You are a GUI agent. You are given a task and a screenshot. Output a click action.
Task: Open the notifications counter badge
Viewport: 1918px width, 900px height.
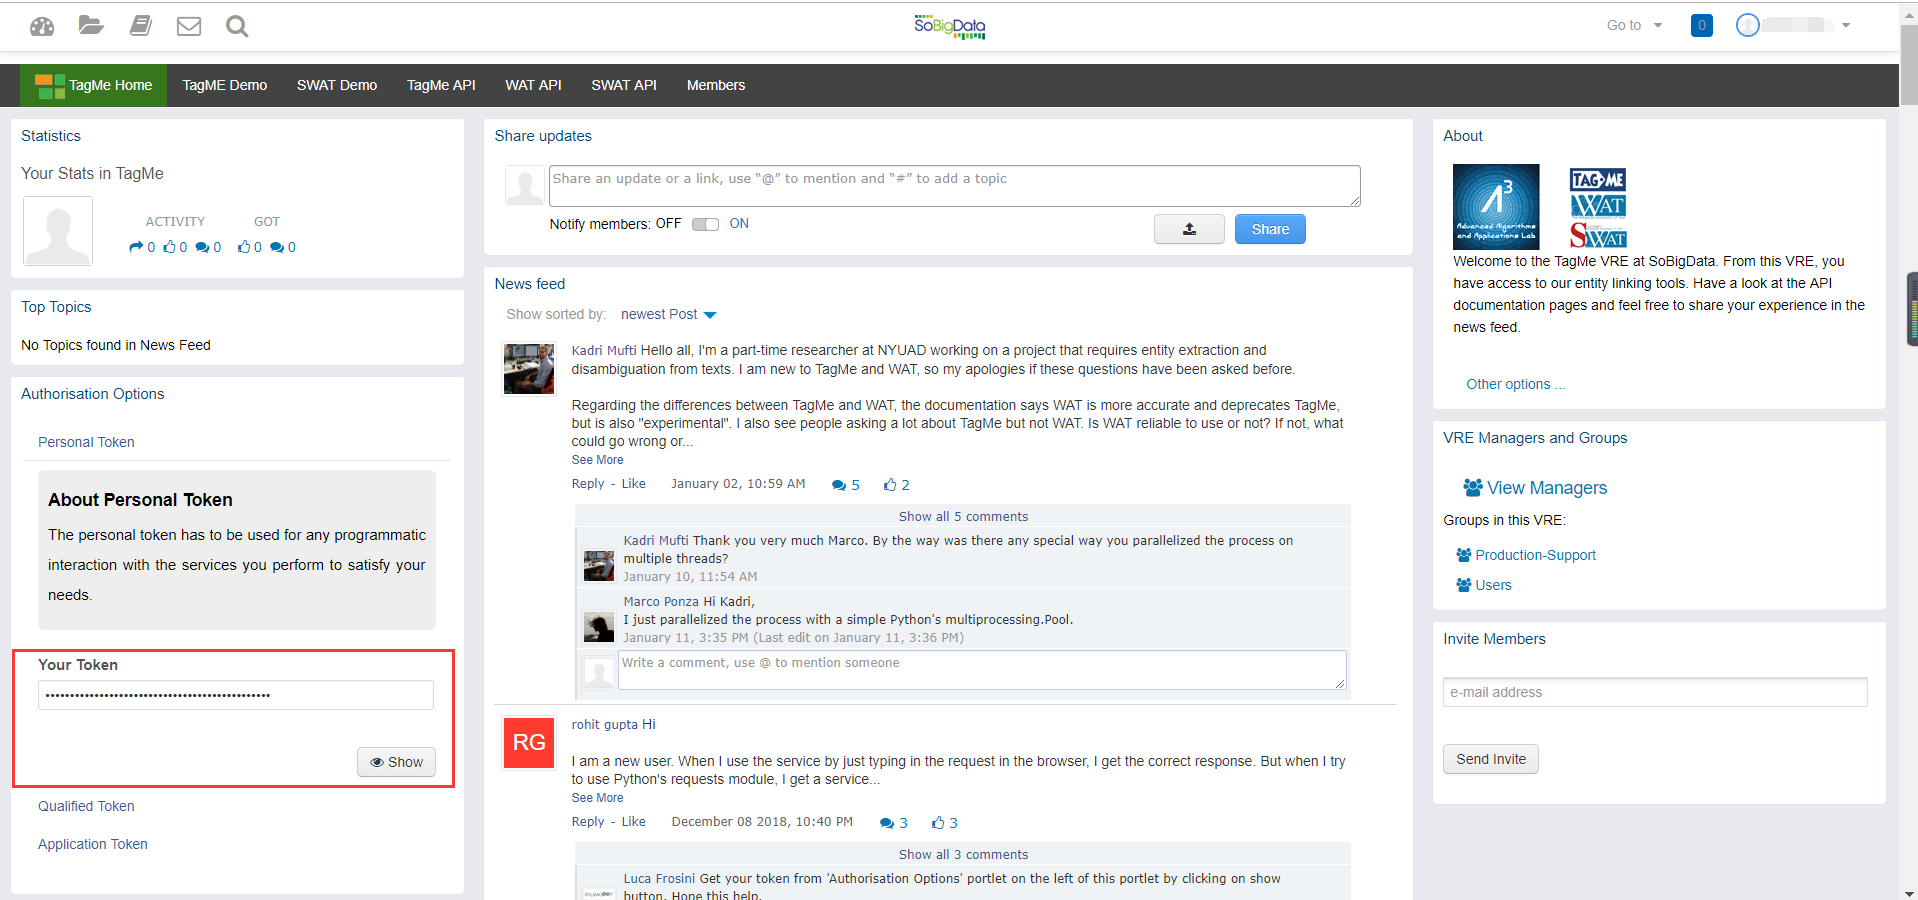(x=1701, y=25)
